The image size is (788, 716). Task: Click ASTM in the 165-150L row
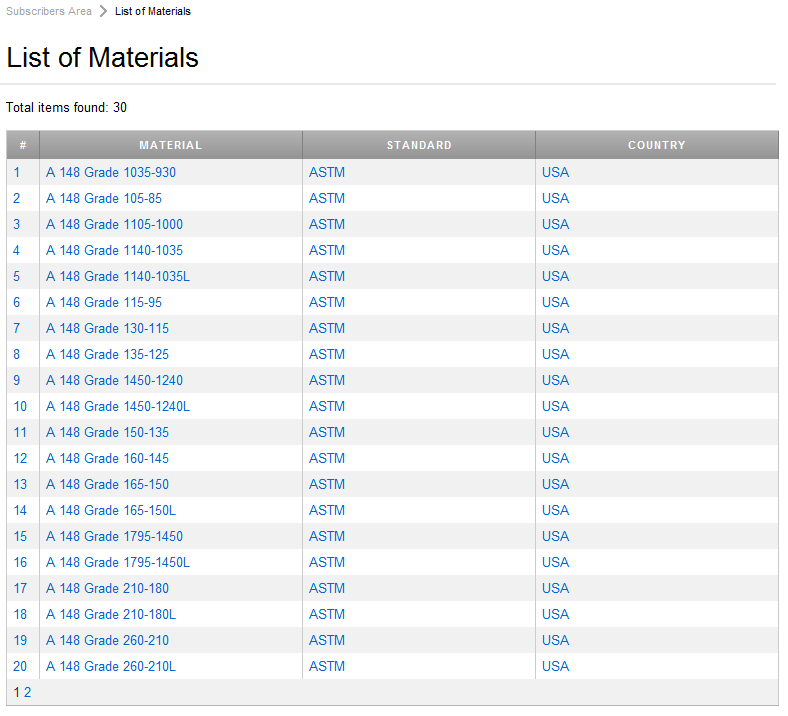tap(327, 510)
